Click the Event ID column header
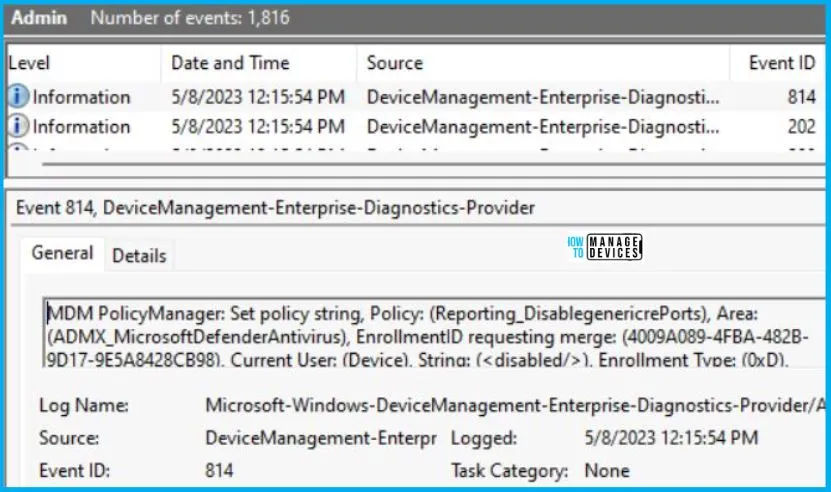831x492 pixels. pyautogui.click(x=781, y=63)
